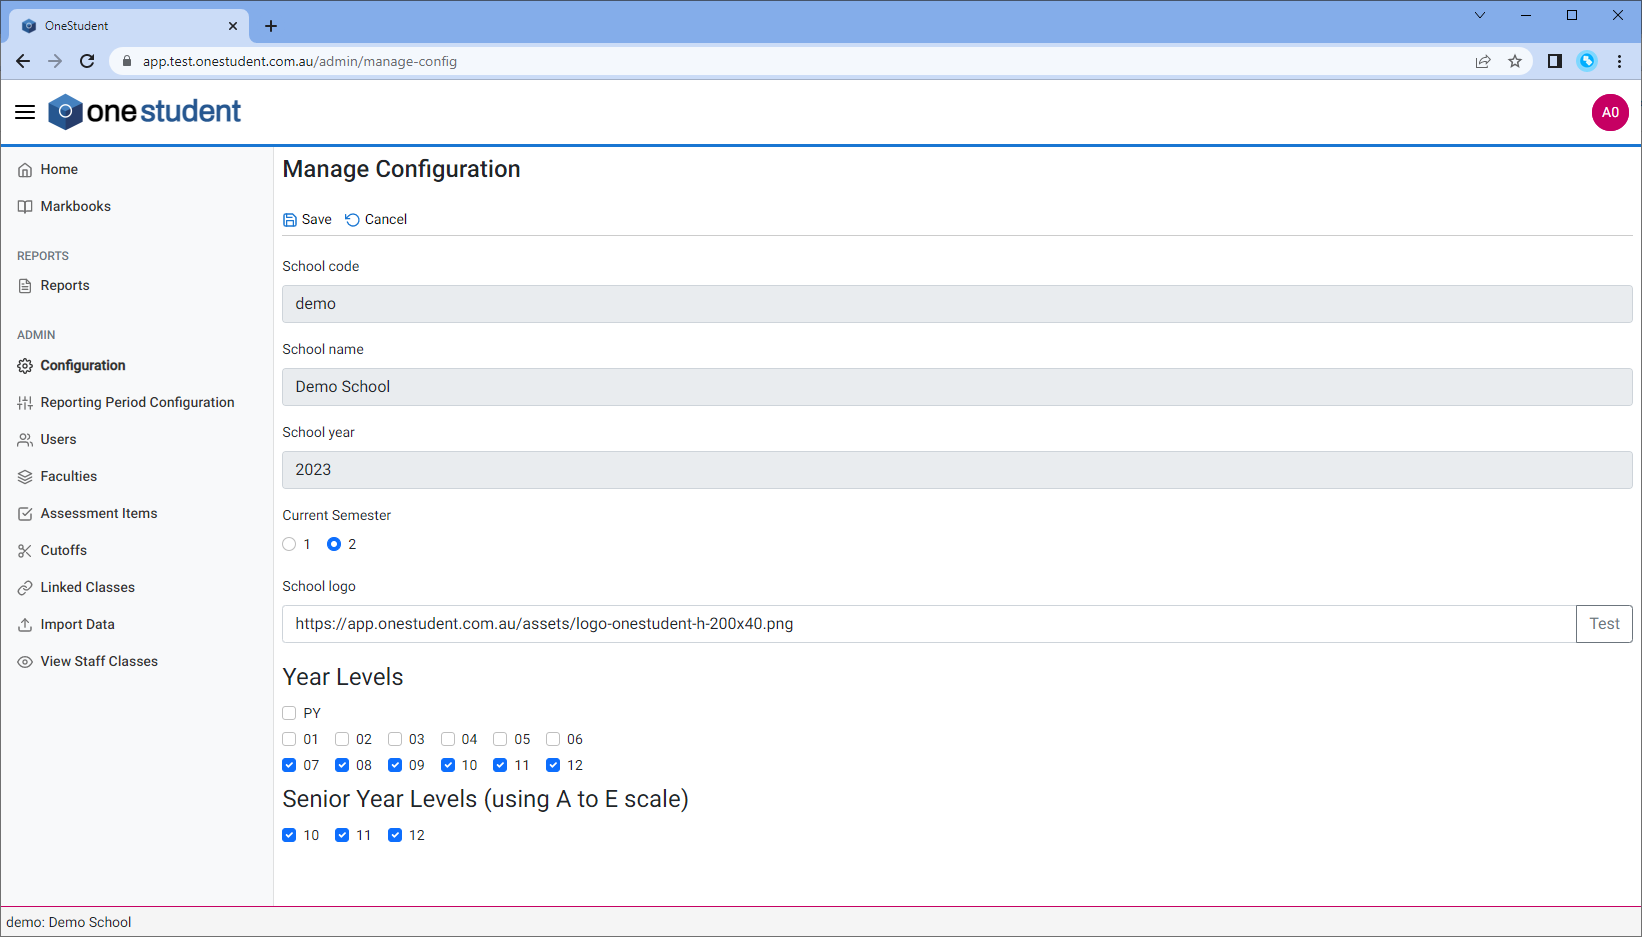Select Current Semester 1 radio button
Screen dimensions: 1642x937
(289, 544)
